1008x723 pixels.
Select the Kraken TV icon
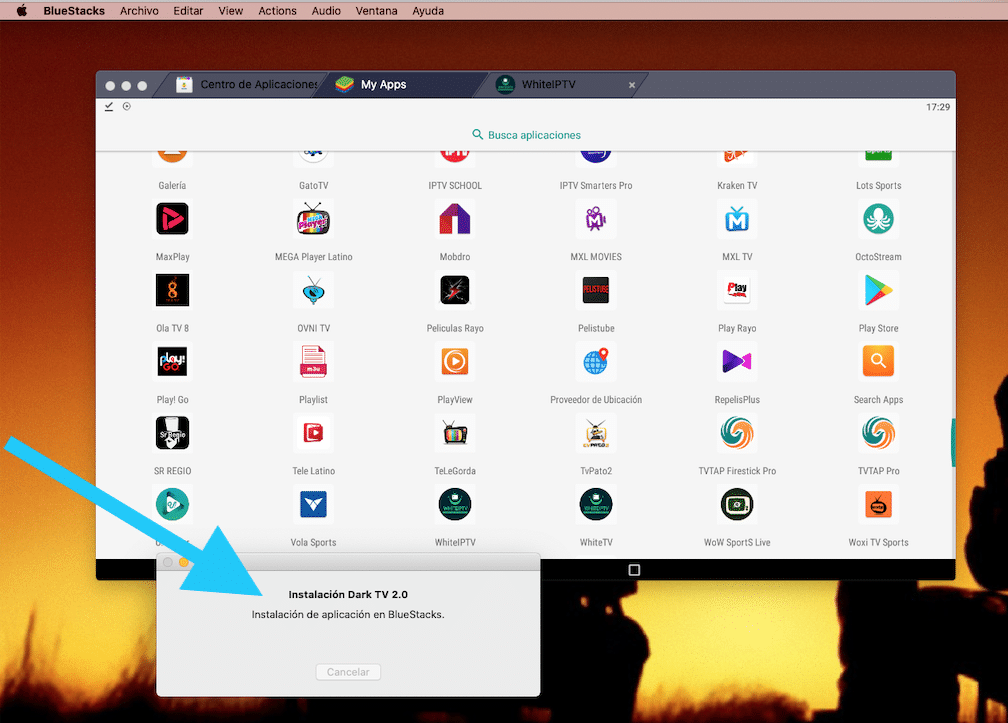(737, 155)
